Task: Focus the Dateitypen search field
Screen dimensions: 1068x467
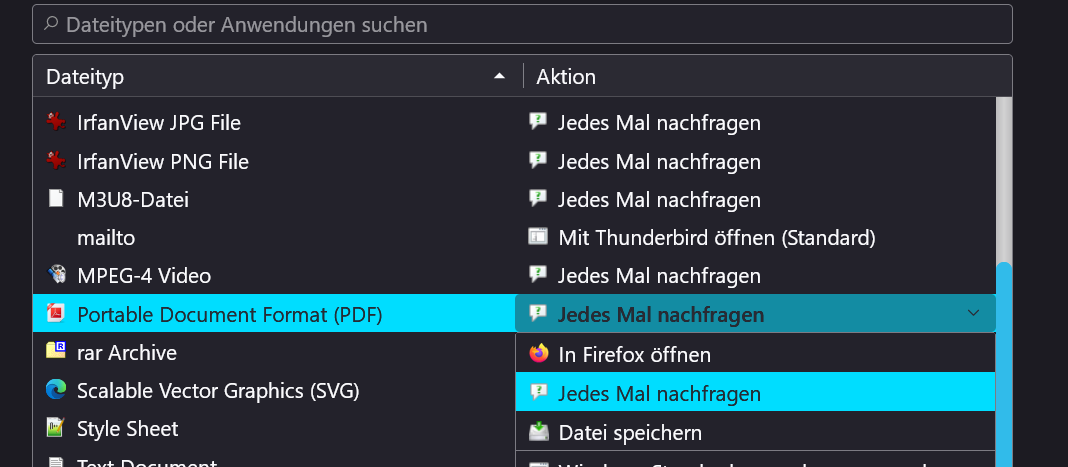Action: (520, 24)
